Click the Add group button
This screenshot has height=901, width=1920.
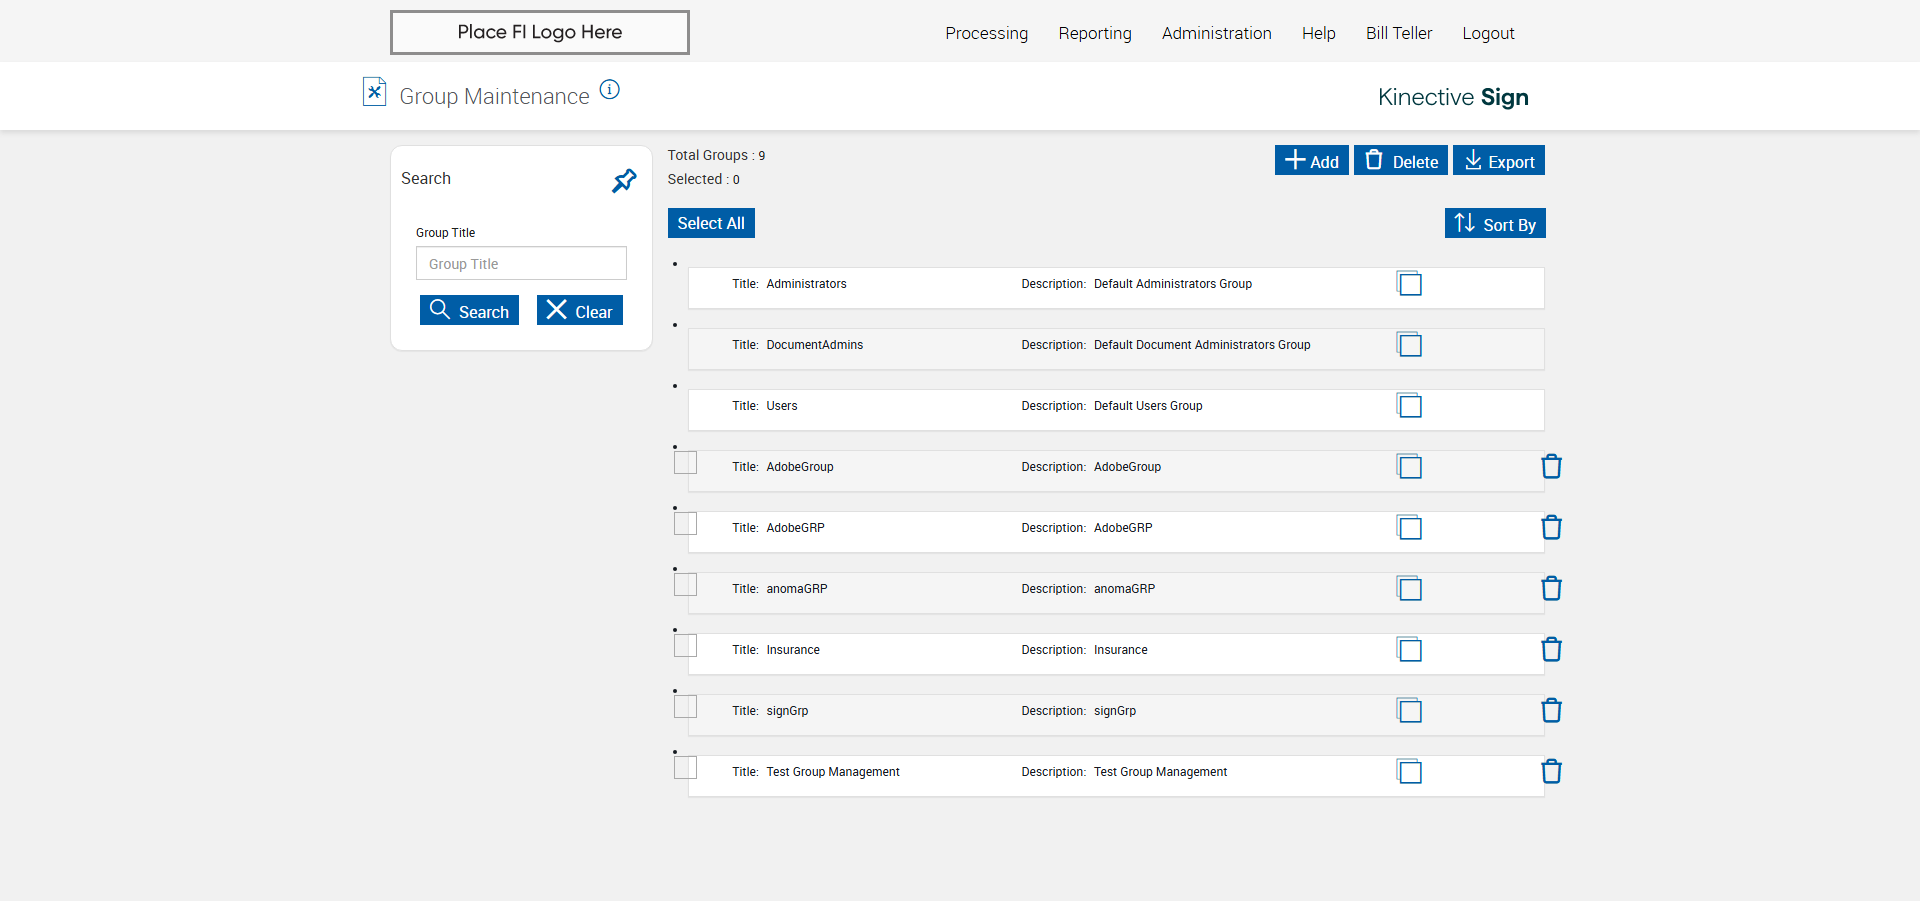pos(1311,161)
